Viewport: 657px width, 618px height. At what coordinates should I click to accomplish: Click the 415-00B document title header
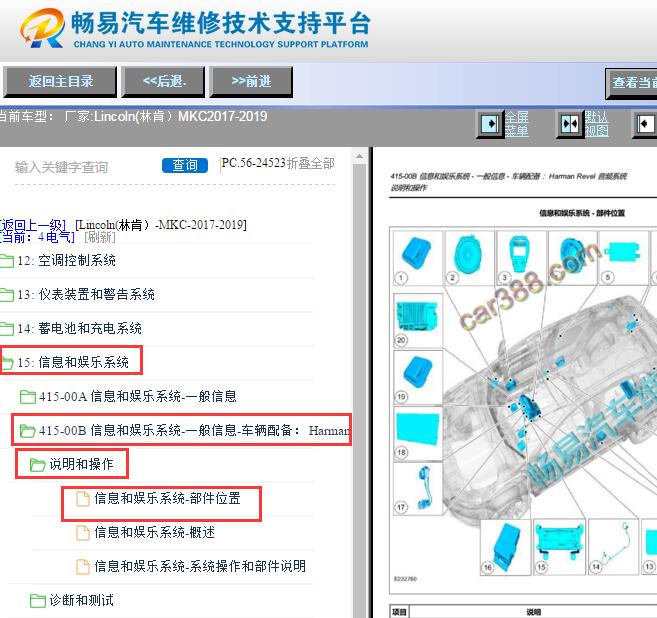coord(508,182)
